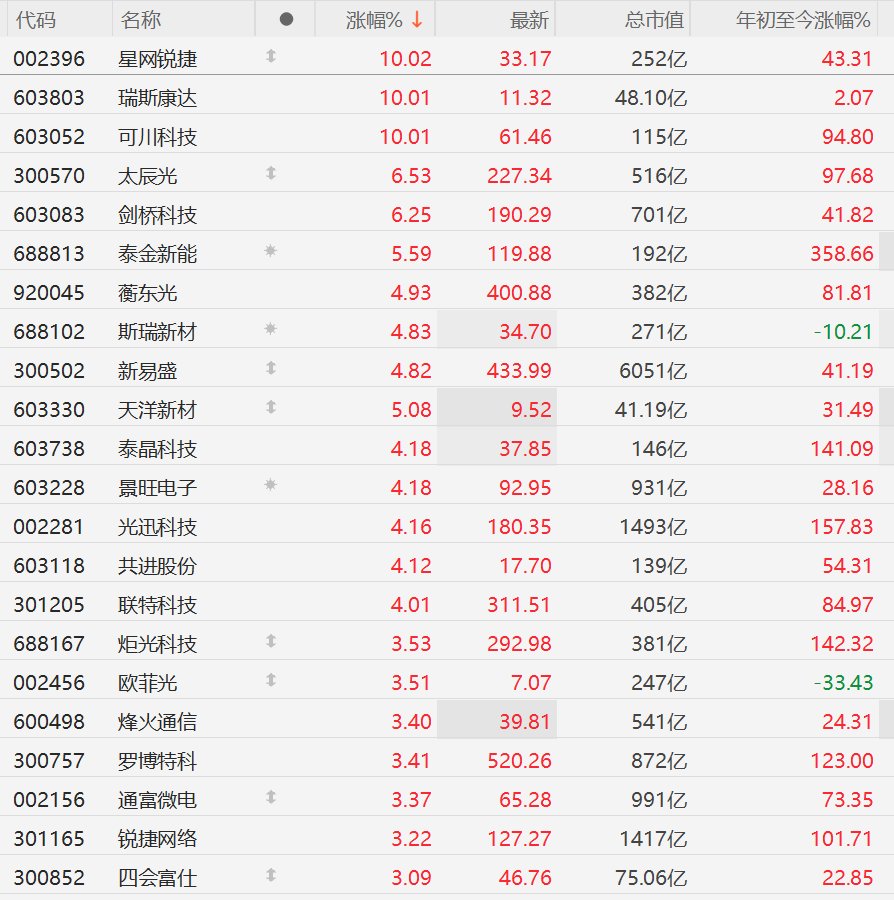Select stock code 688102

(49, 332)
